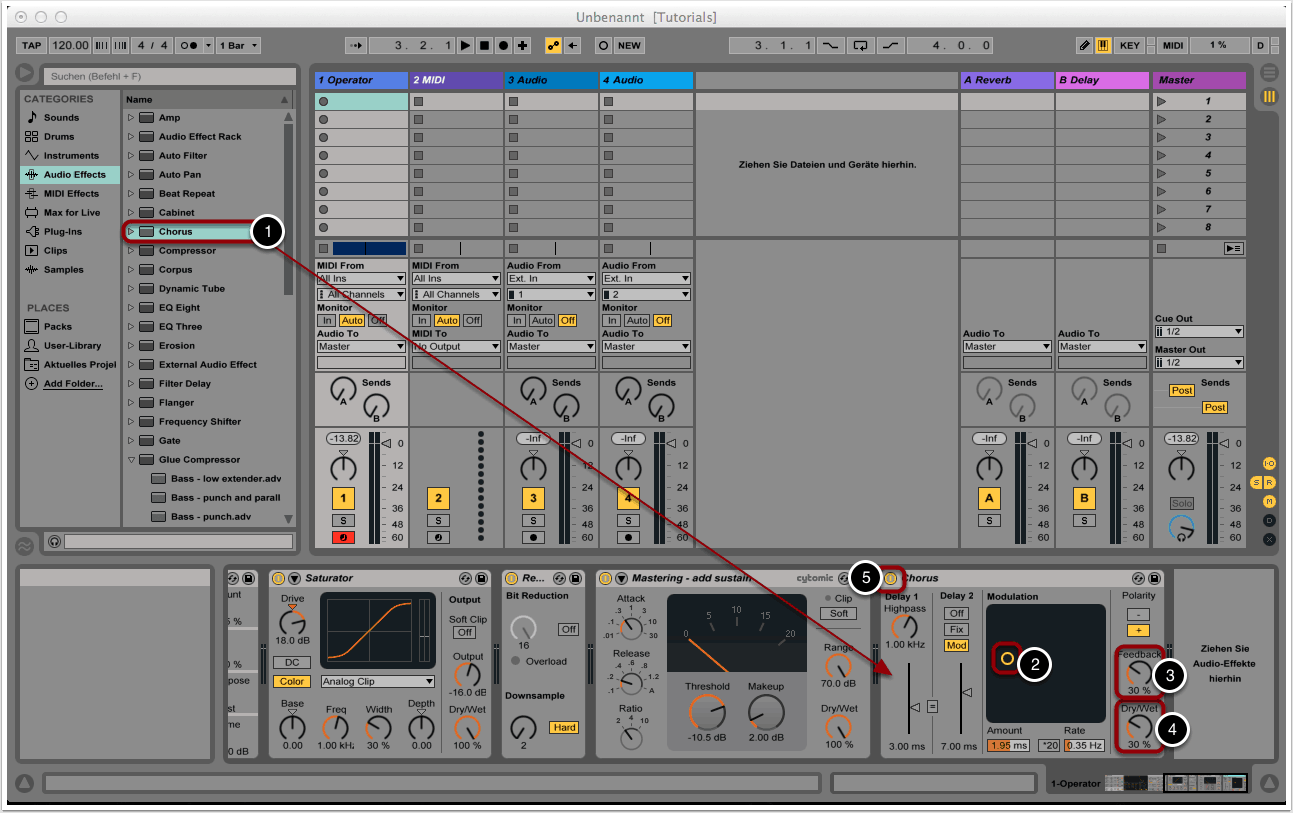Toggle Soft Clip Off in Saturator
1293x813 pixels.
465,633
